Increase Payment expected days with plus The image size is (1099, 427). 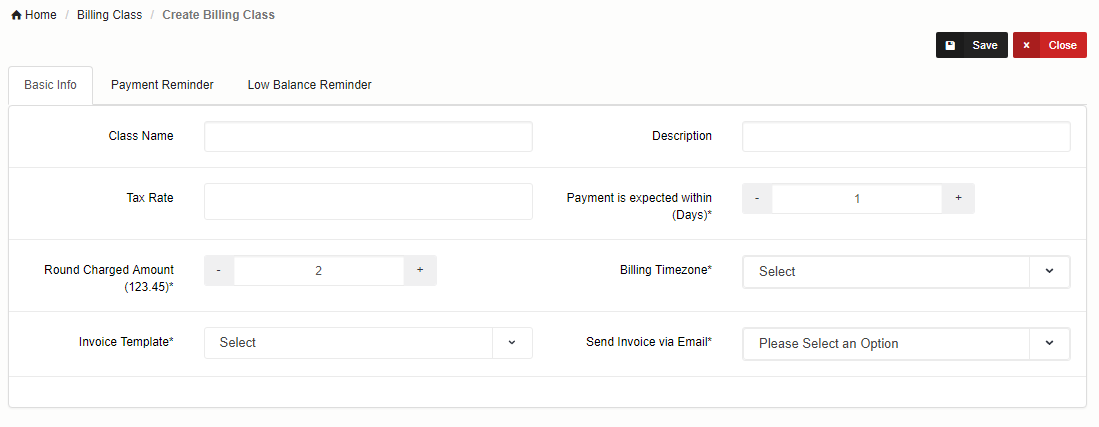958,199
